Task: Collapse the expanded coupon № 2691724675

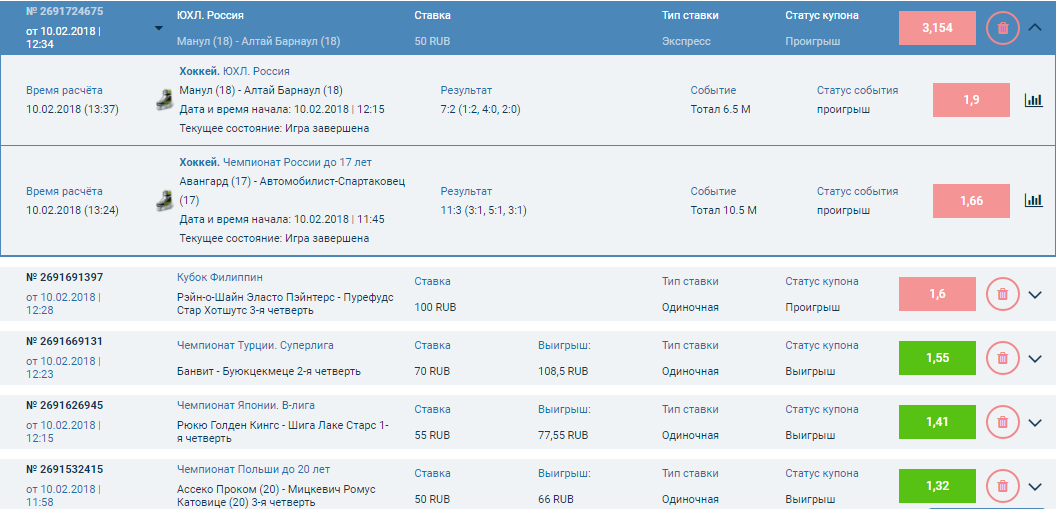Action: point(1035,28)
